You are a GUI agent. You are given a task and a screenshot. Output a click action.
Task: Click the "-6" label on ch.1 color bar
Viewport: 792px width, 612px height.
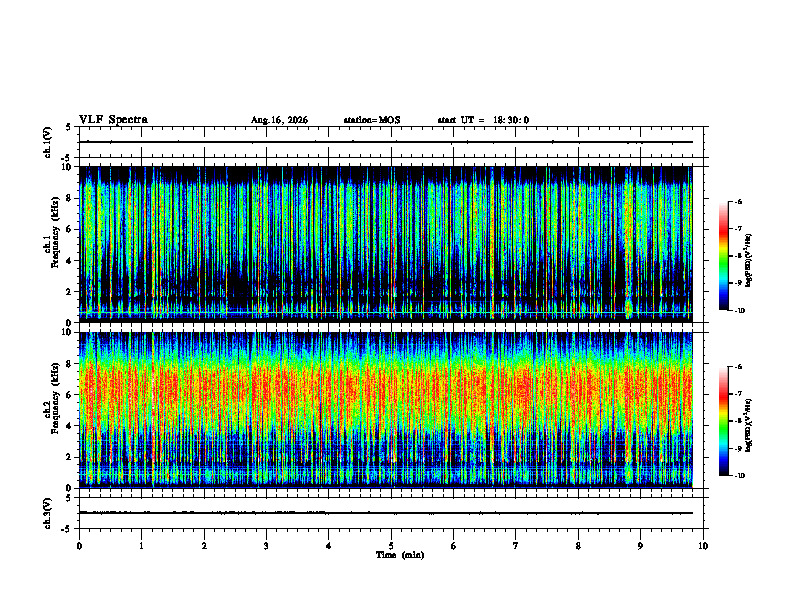[x=738, y=201]
